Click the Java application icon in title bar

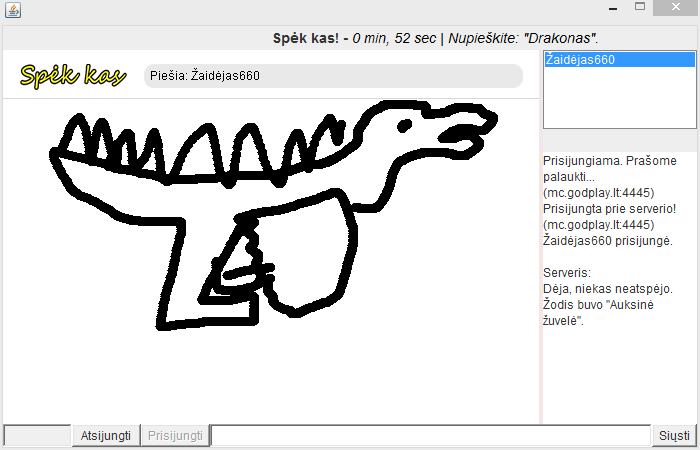click(x=13, y=10)
